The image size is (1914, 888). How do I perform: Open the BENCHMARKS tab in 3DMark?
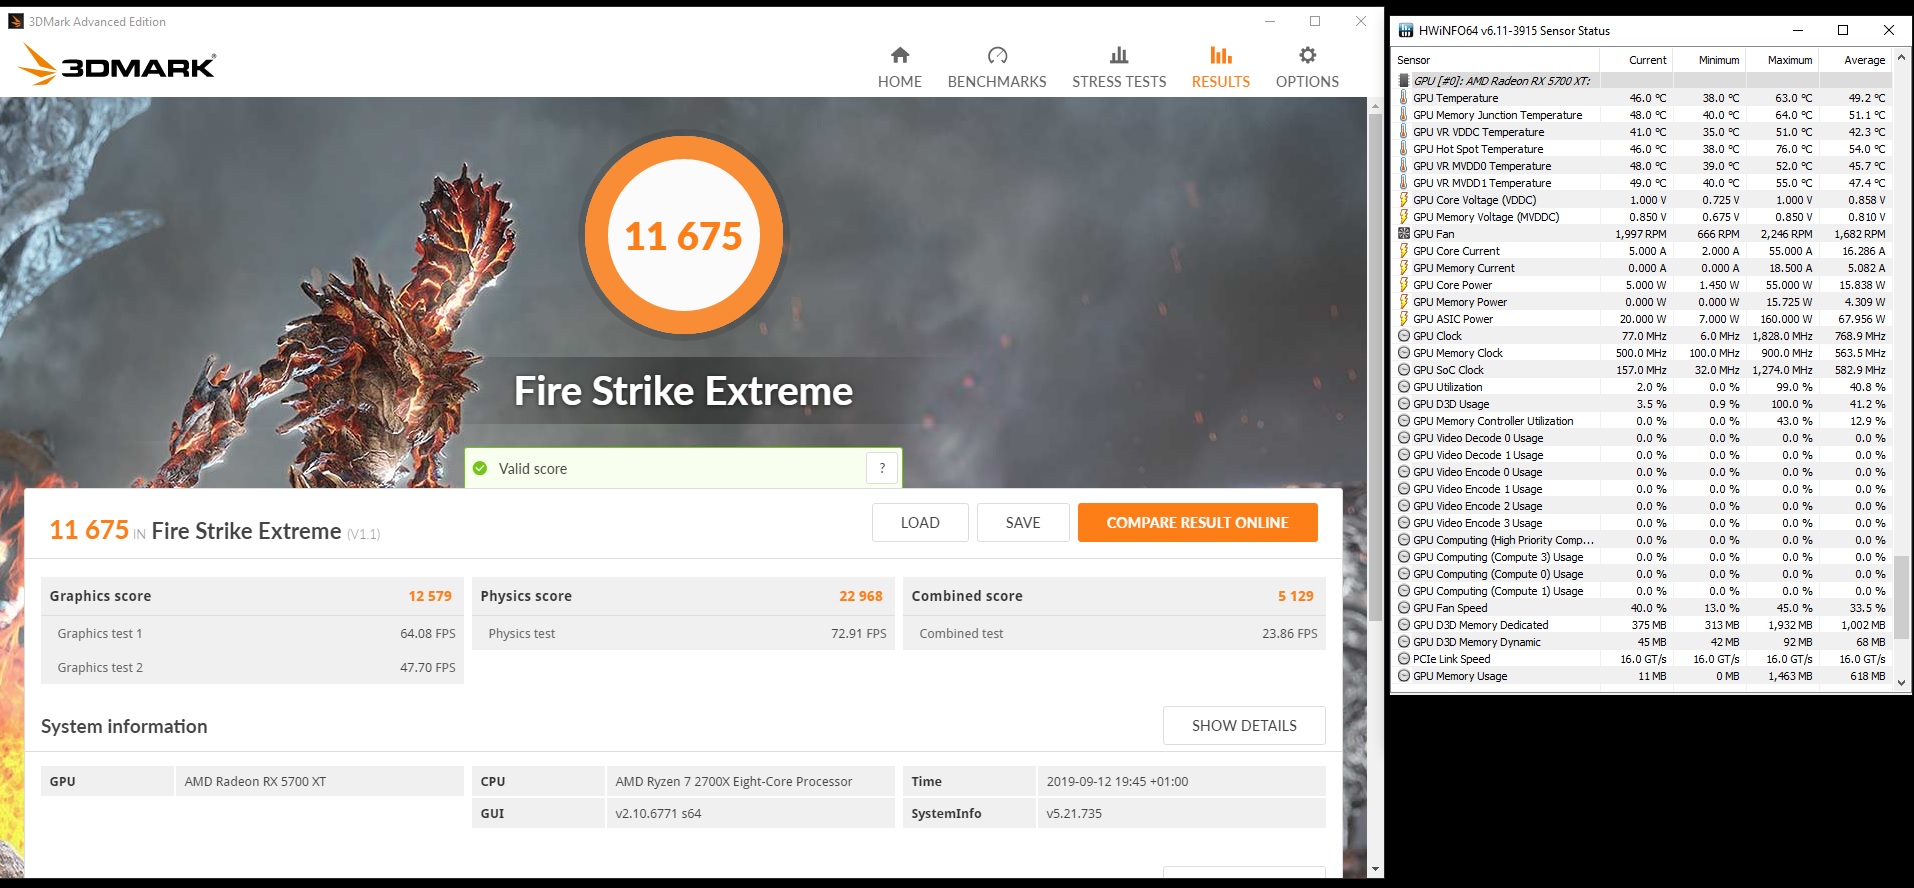click(x=997, y=68)
